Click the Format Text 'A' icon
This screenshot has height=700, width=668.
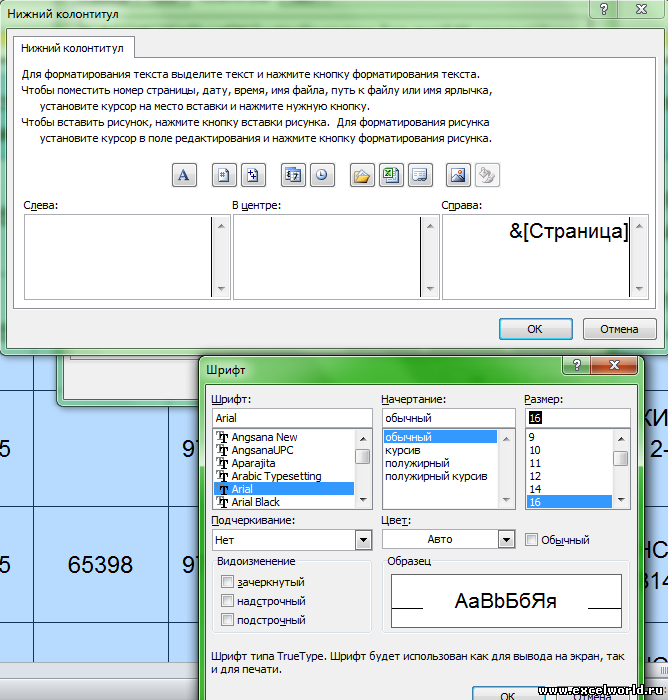point(183,175)
